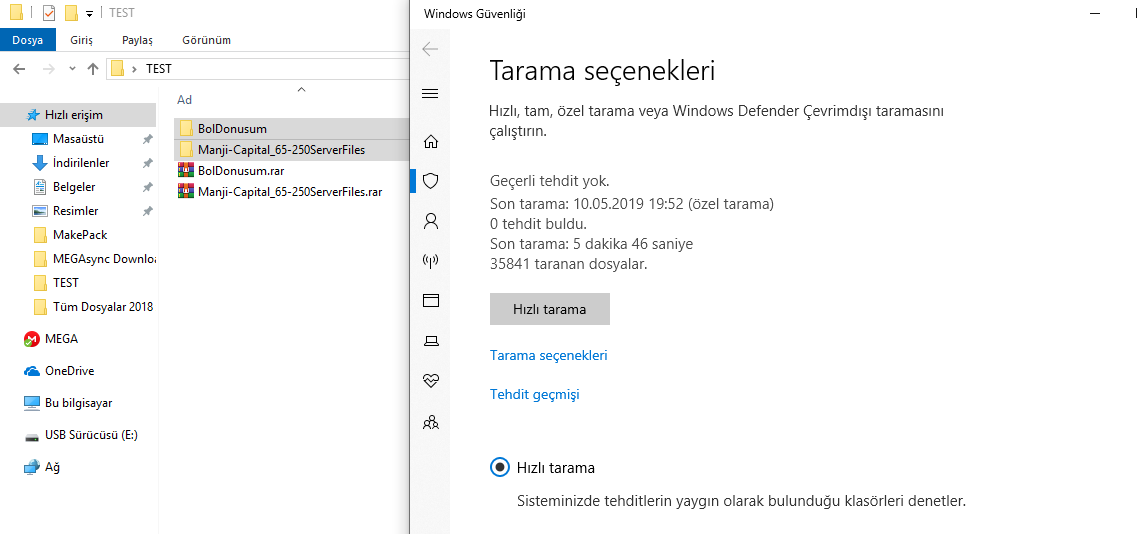
Task: Click the İndirilenler download arrow icon
Action: click(40, 163)
